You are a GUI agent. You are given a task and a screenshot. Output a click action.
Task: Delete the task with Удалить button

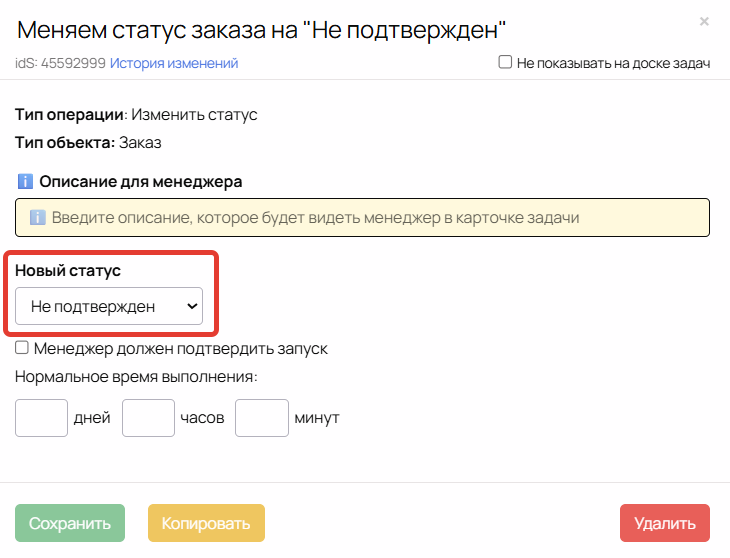click(665, 523)
